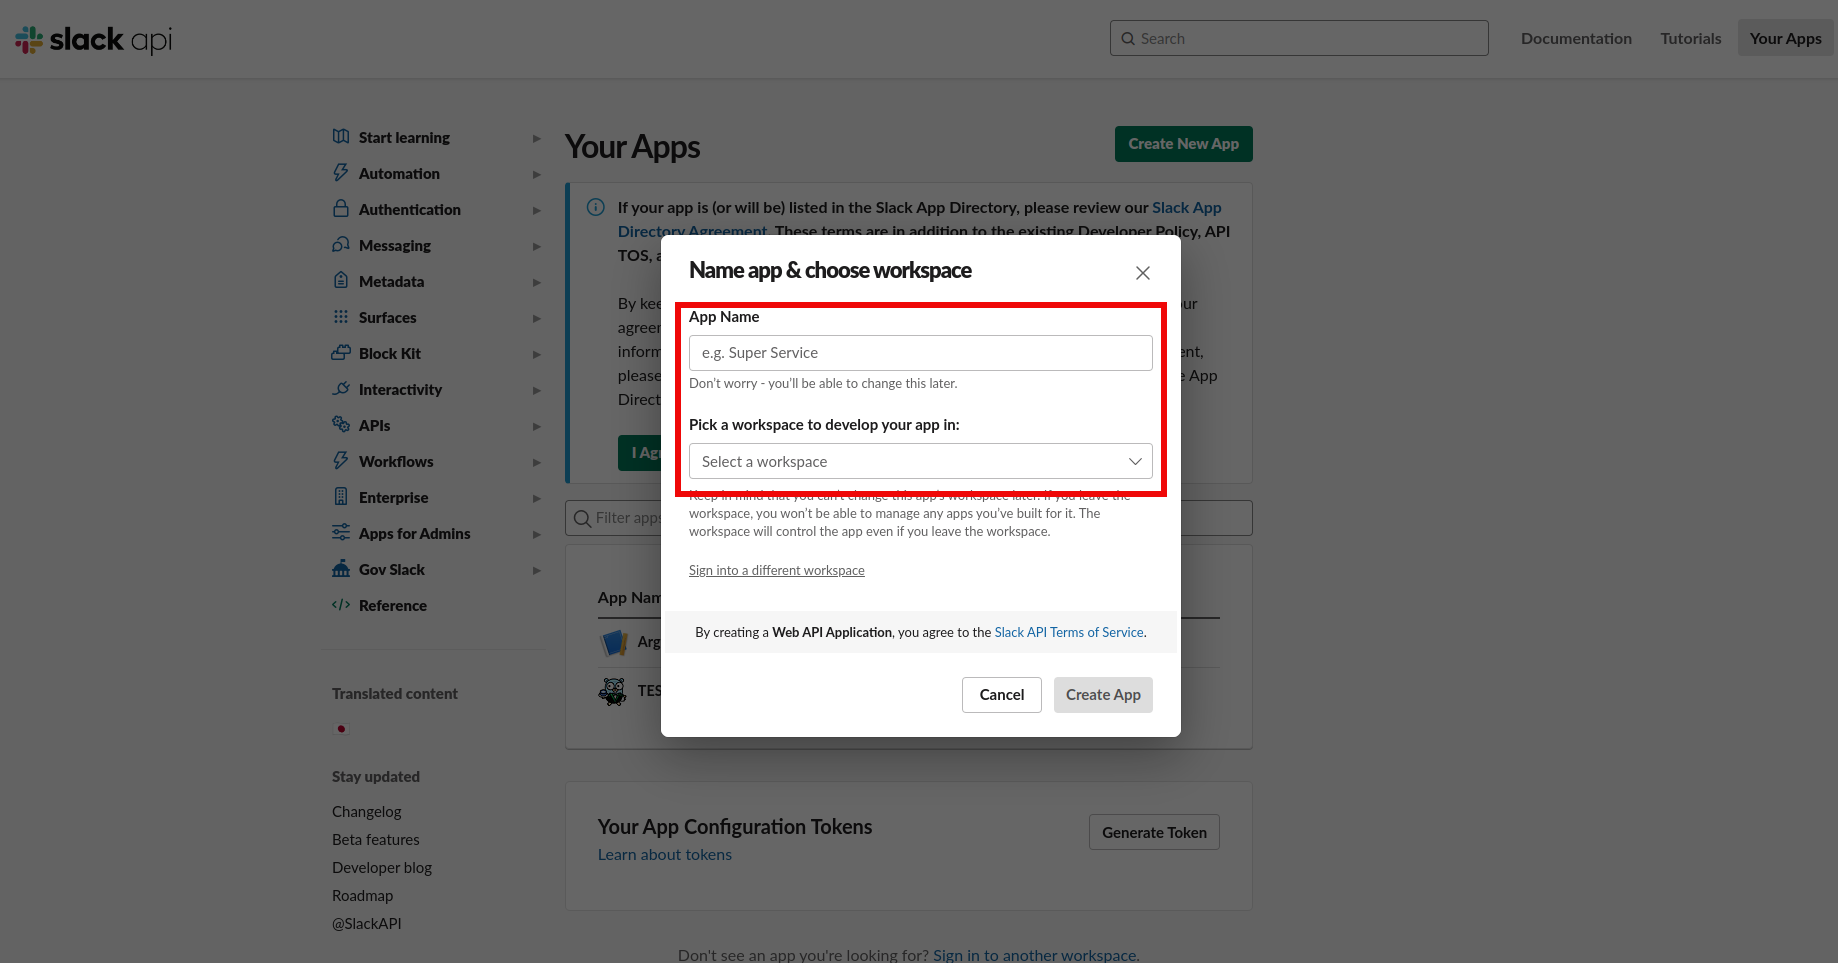Open the @SlackAPI link
Image resolution: width=1838 pixels, height=963 pixels.
[367, 924]
